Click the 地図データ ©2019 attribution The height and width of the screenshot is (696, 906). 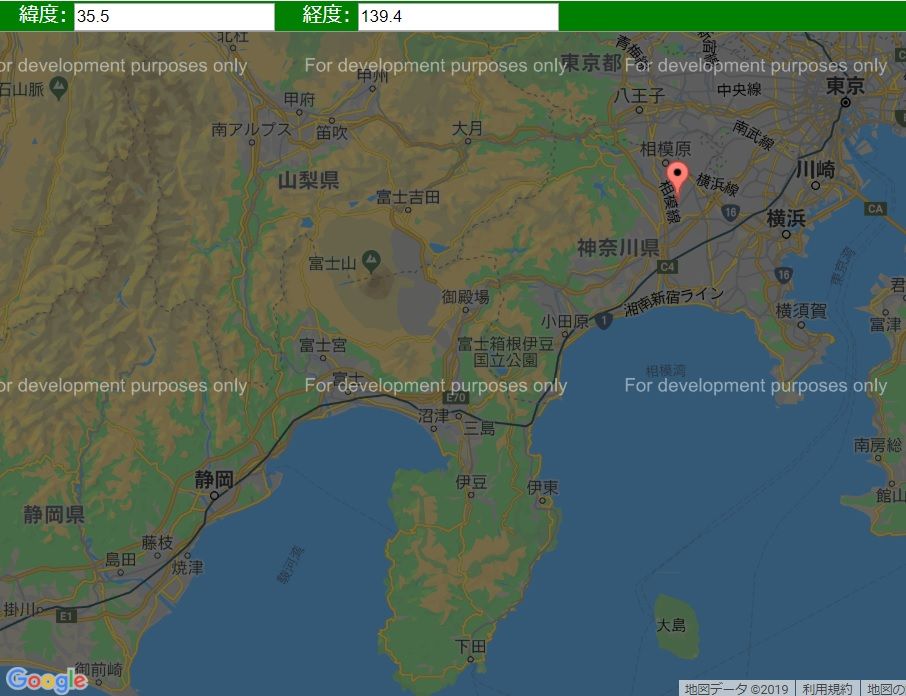737,688
